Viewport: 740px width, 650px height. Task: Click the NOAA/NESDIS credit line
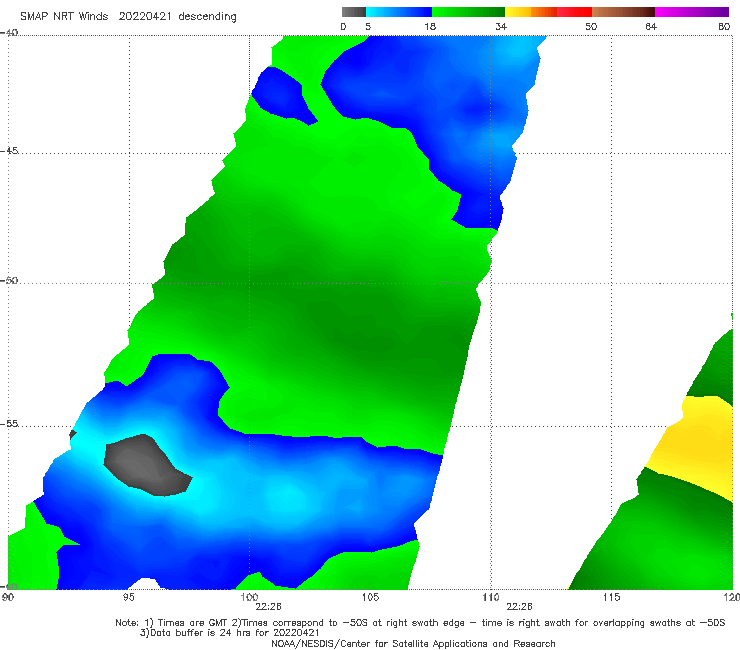tap(413, 644)
